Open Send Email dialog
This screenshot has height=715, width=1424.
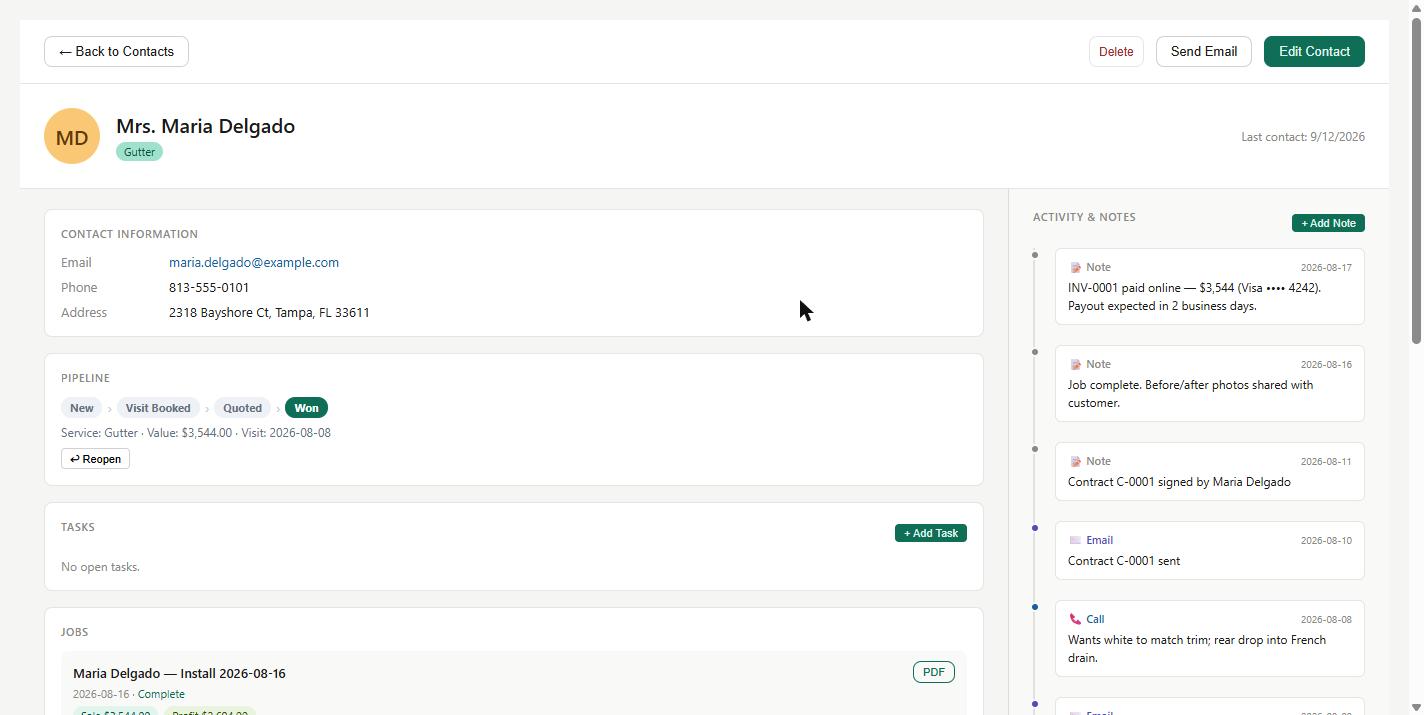click(1204, 52)
